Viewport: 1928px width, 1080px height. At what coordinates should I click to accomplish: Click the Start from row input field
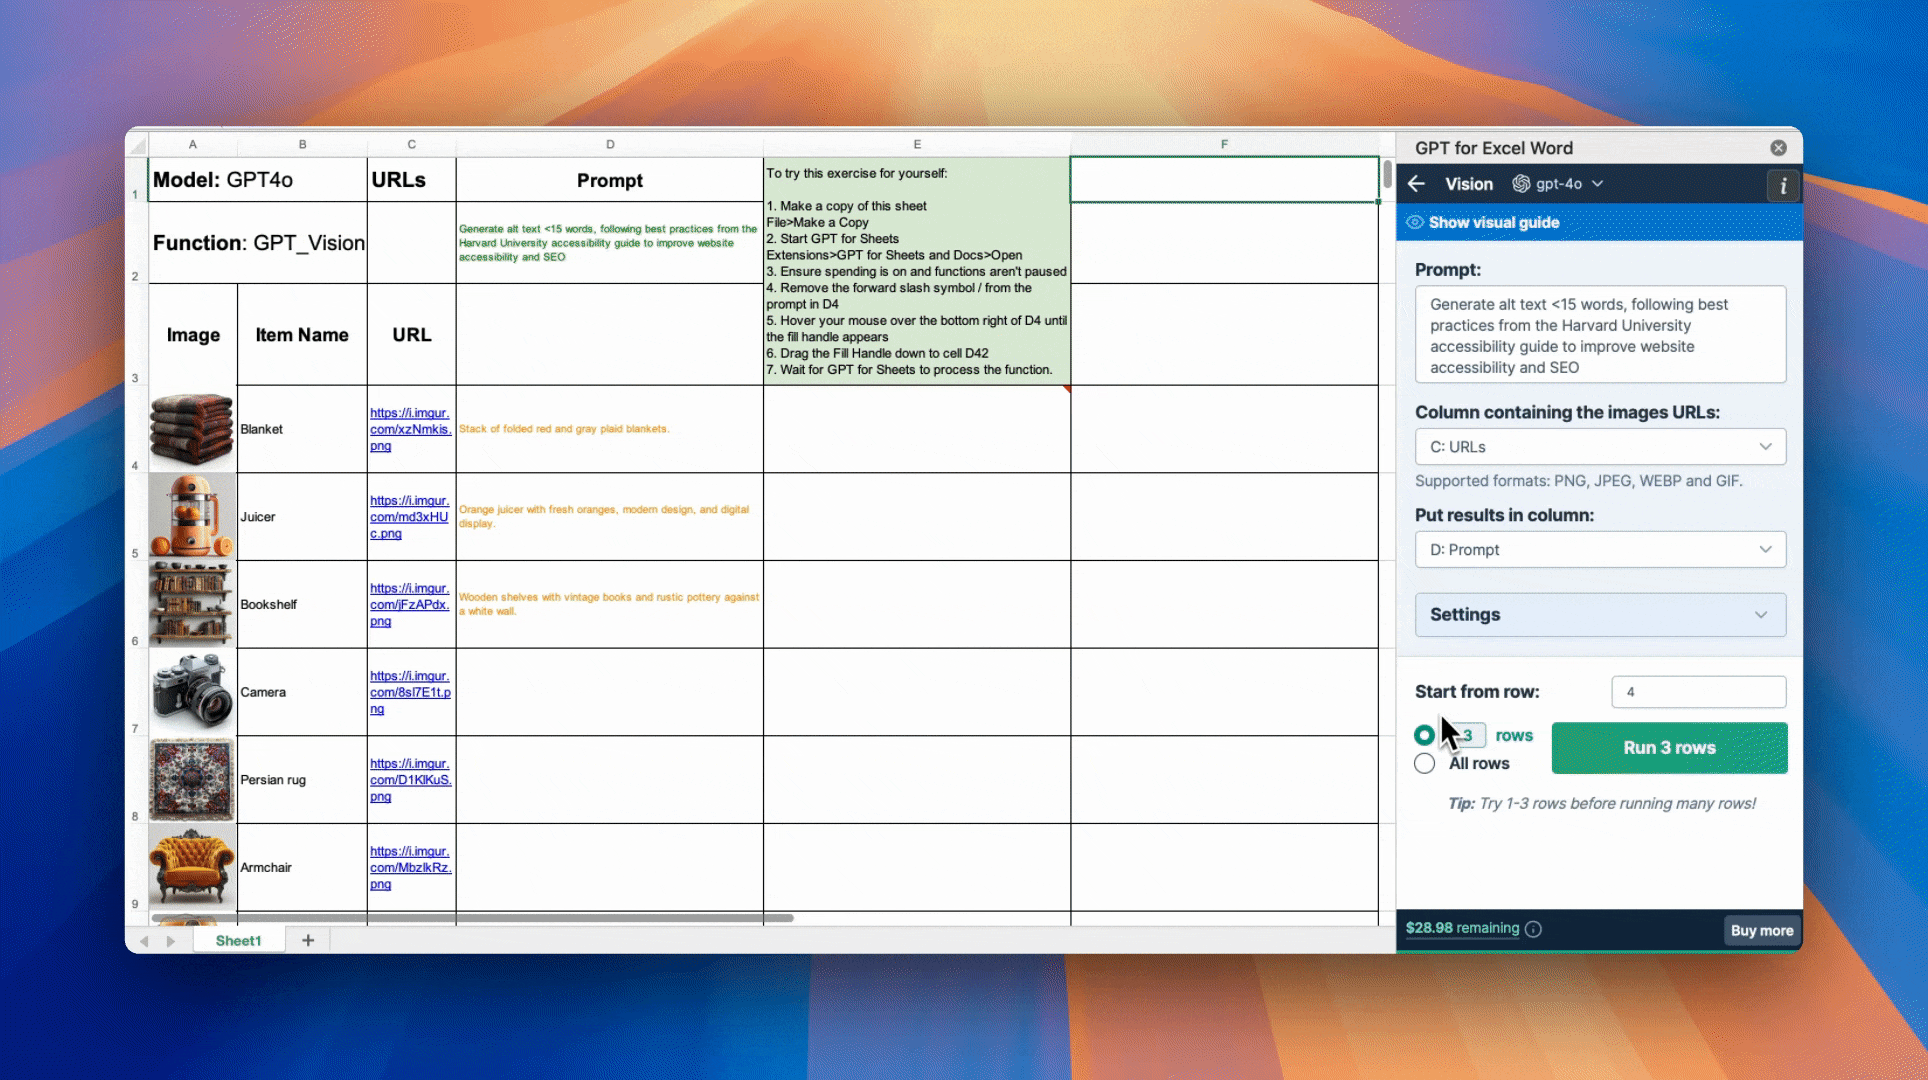[1698, 692]
